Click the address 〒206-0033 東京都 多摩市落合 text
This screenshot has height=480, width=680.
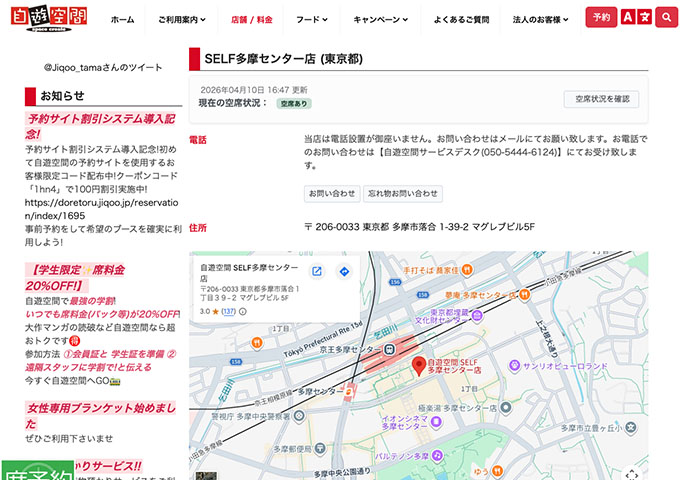(x=419, y=227)
